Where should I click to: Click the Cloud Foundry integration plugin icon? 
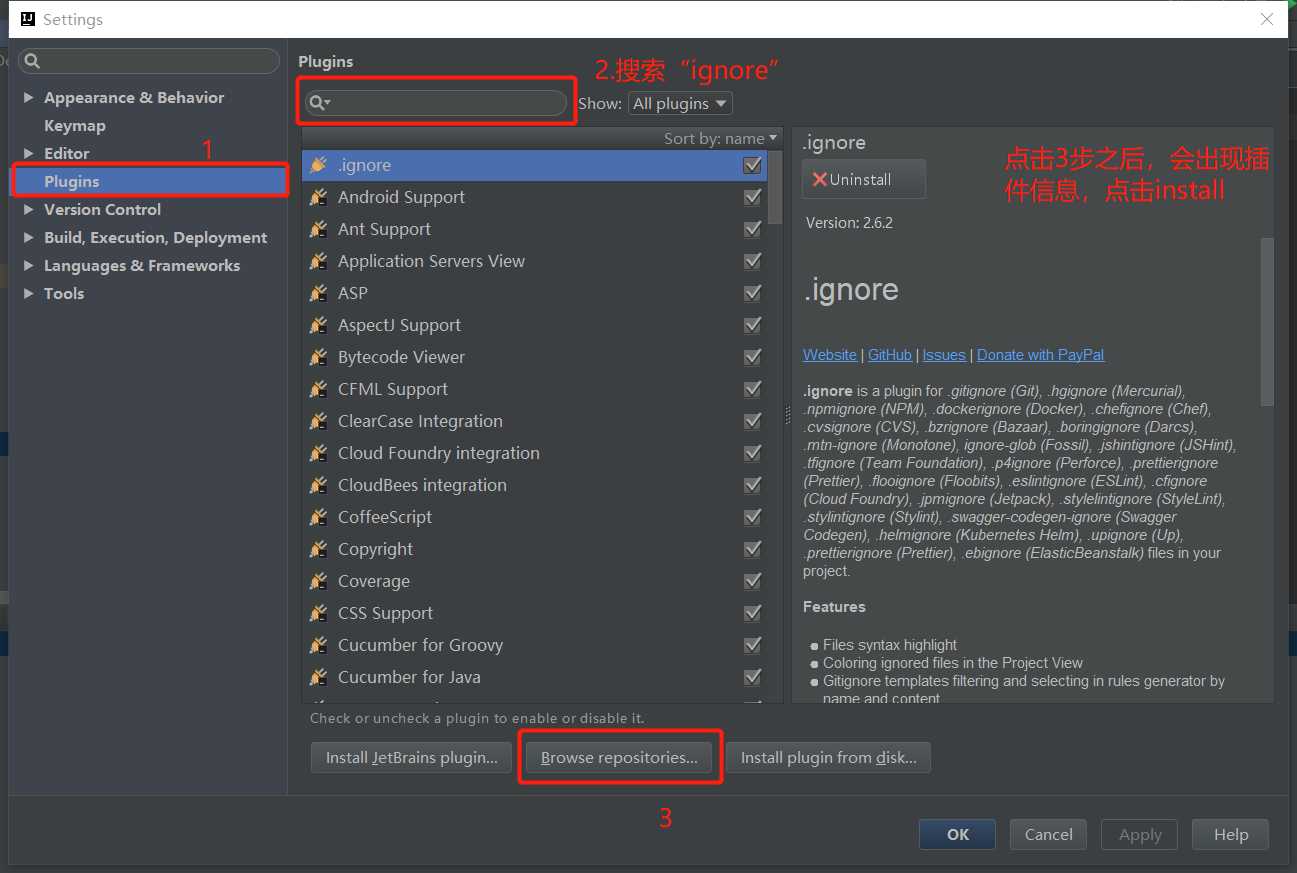(x=319, y=453)
